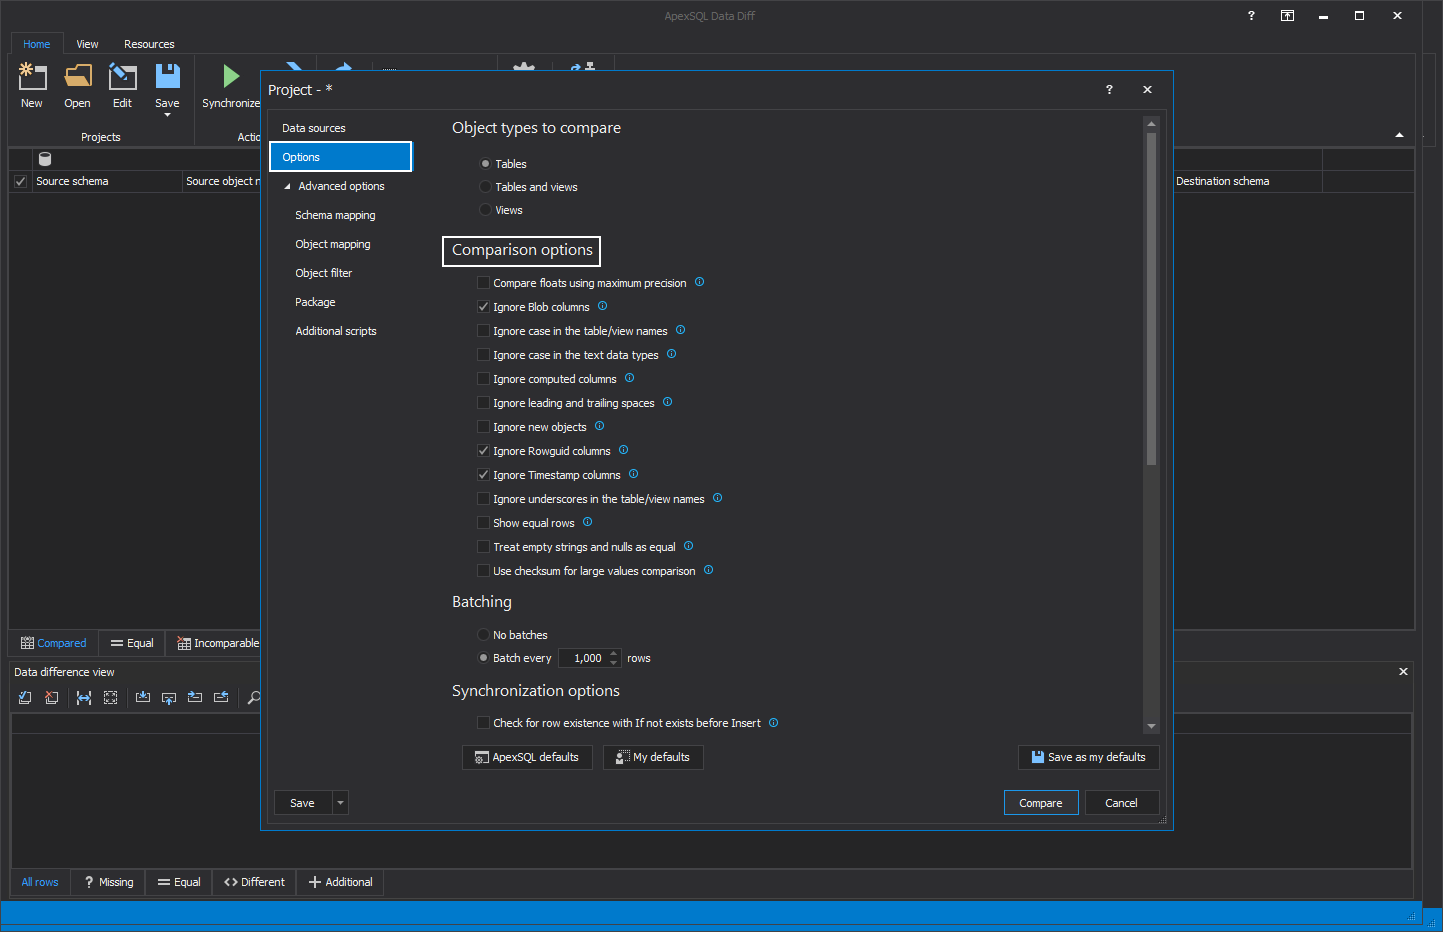Click the magnifier search icon in difference view

[254, 698]
